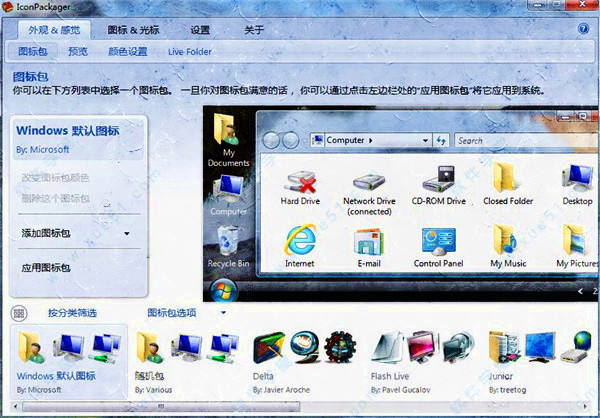Click refresh arrows button in preview address bar

tap(441, 140)
